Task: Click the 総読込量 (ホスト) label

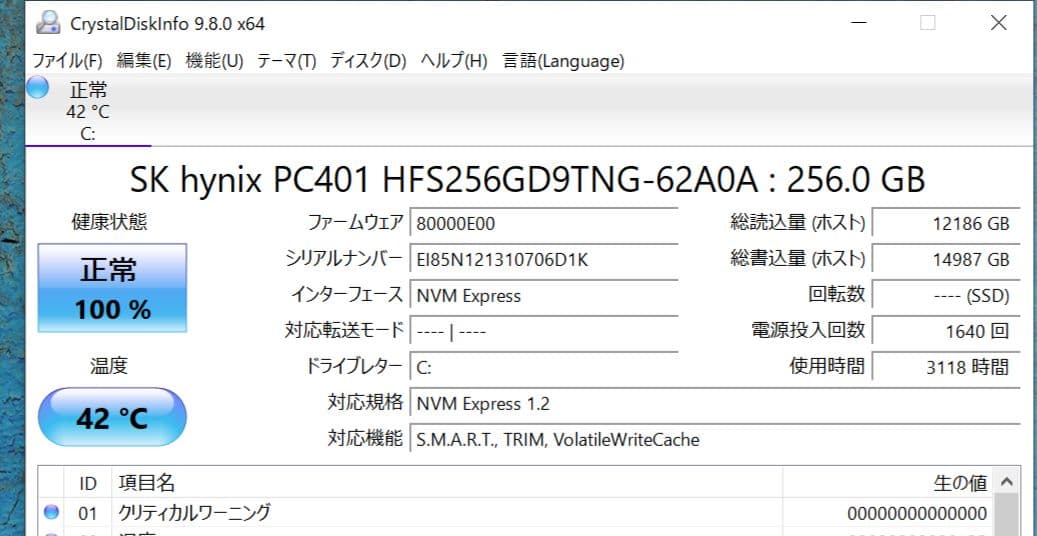Action: pos(798,222)
